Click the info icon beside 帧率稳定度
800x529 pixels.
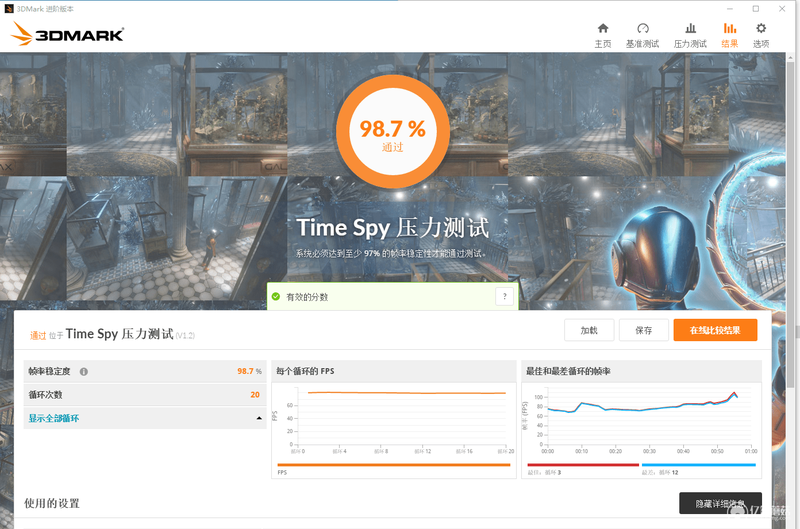(x=84, y=371)
